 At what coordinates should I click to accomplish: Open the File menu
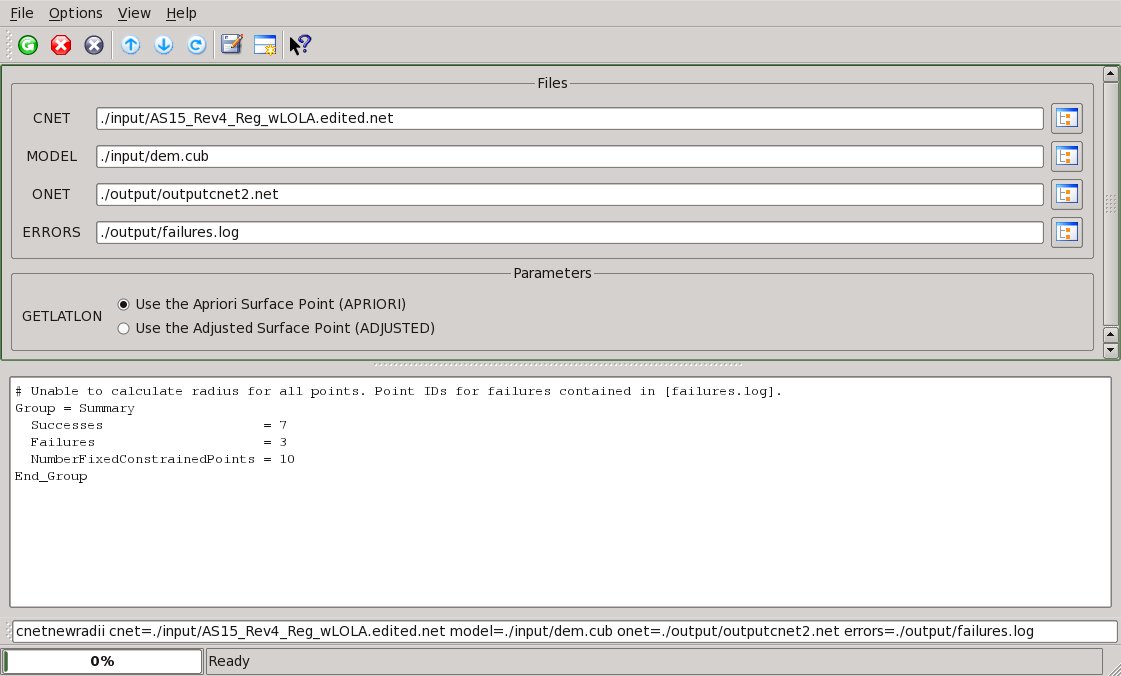click(22, 13)
